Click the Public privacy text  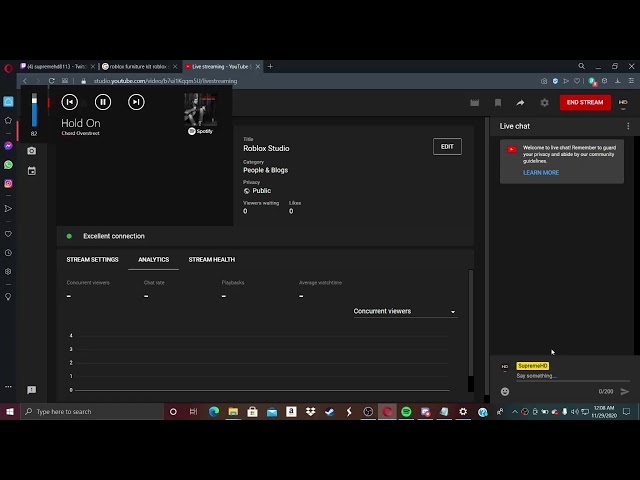tap(262, 191)
